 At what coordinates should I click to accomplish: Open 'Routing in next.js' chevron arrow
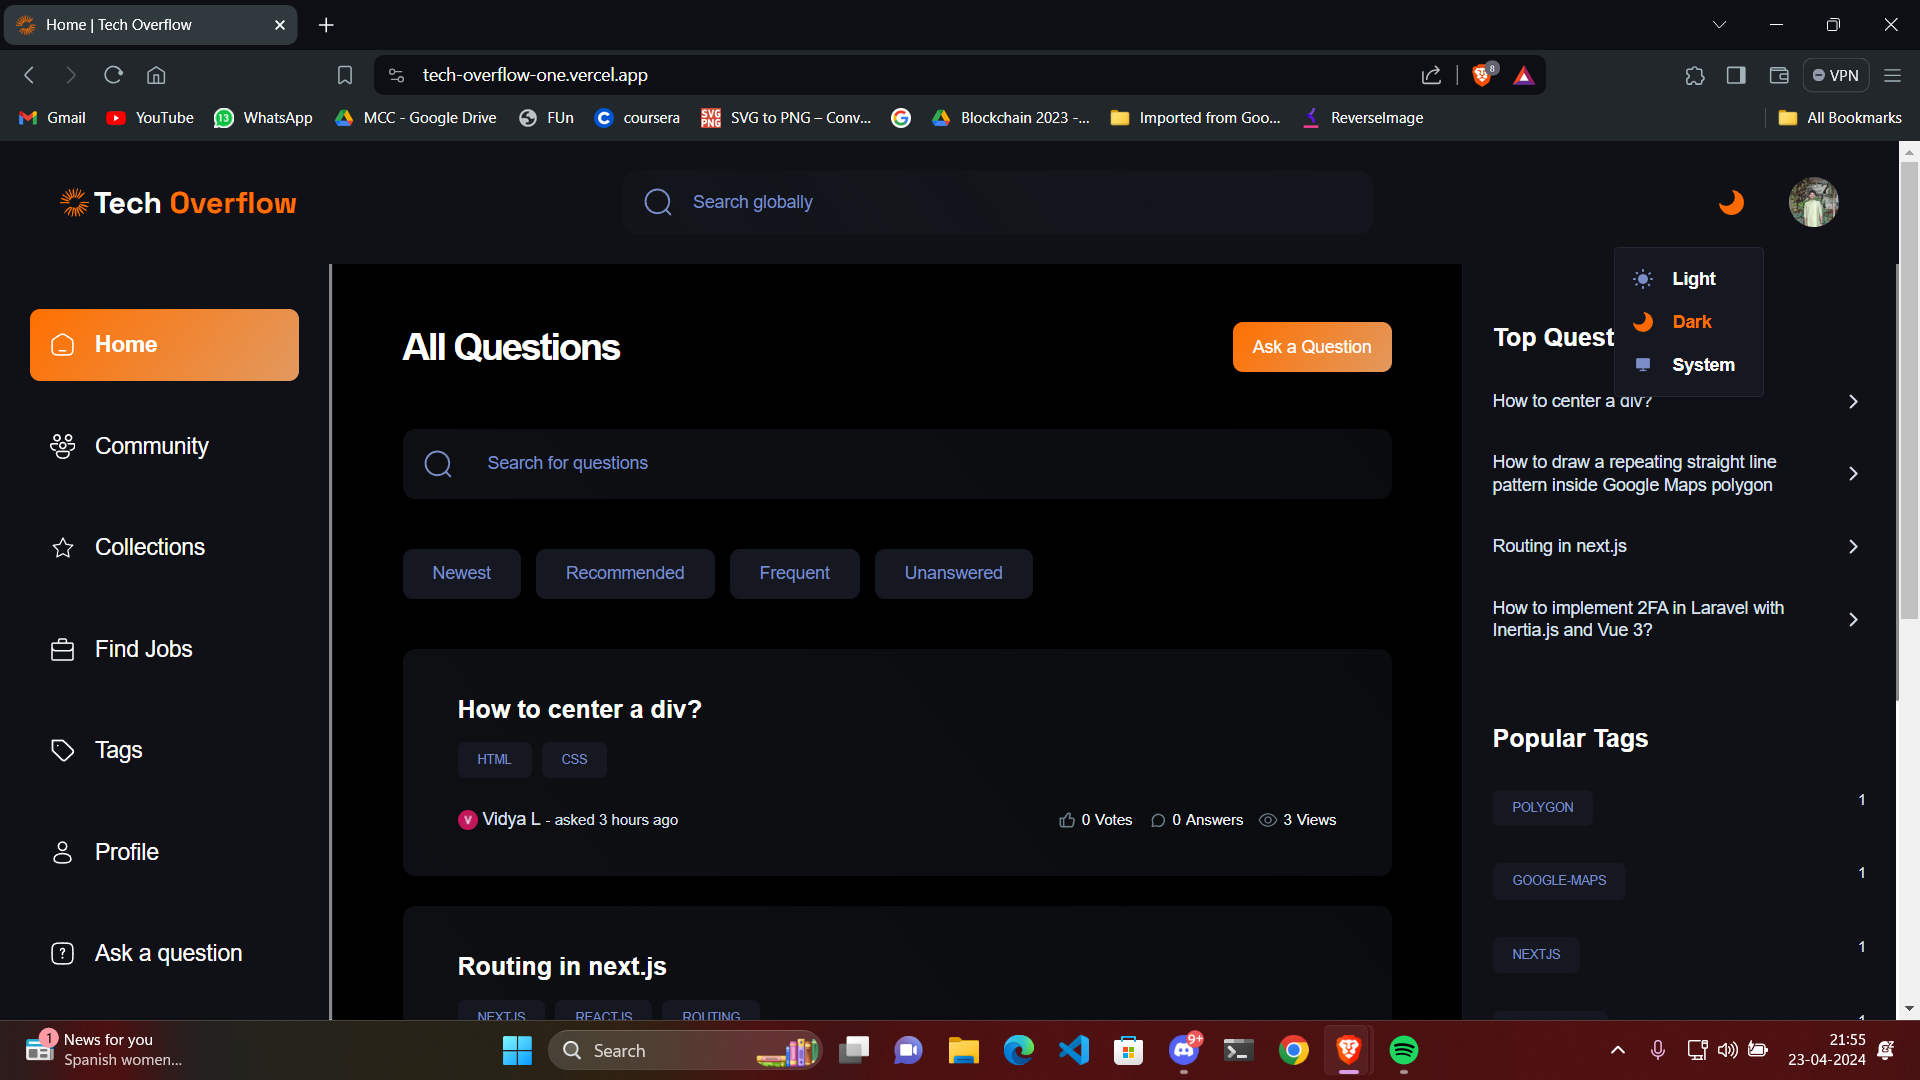(1853, 546)
